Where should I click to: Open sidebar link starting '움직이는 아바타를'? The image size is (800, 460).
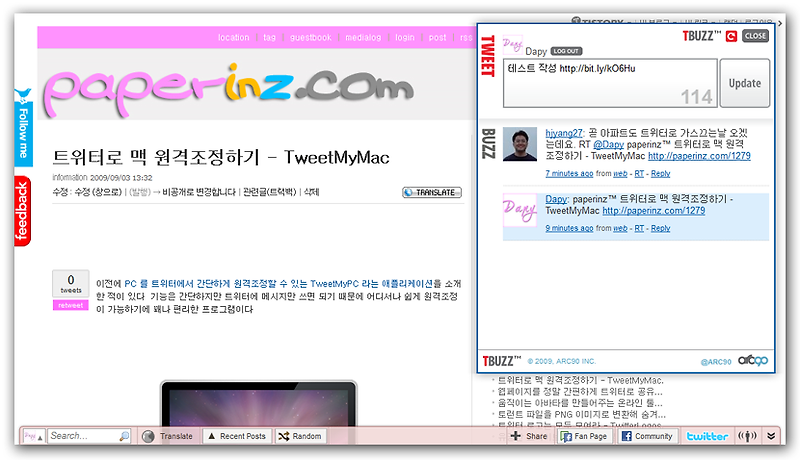580,403
